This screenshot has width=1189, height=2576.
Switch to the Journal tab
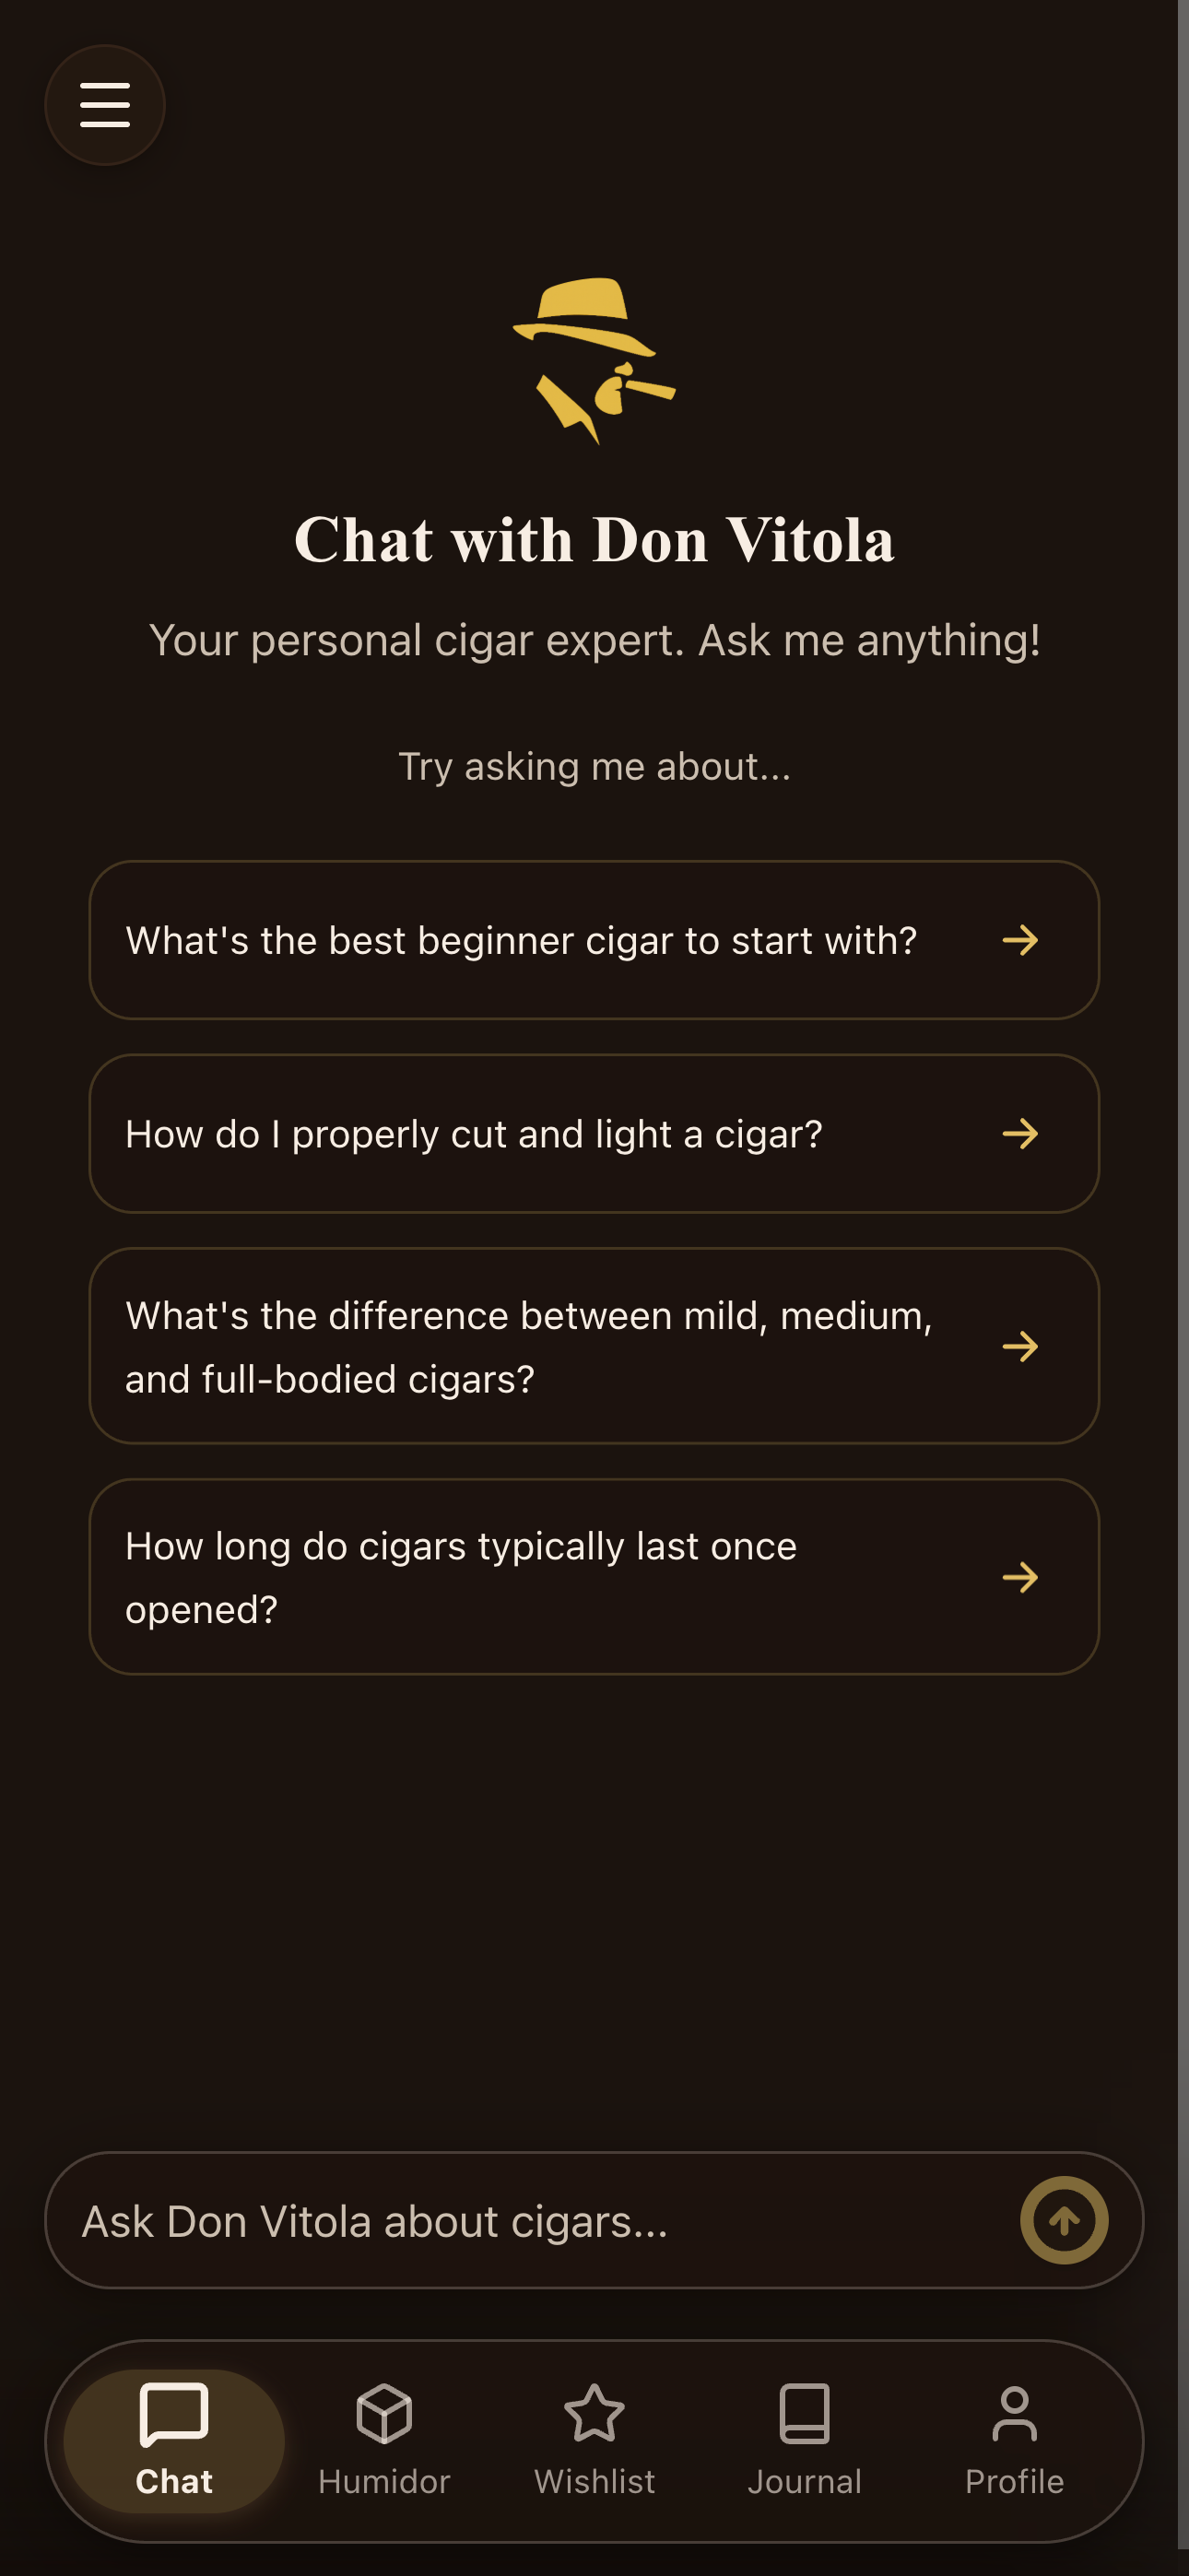pos(806,2440)
